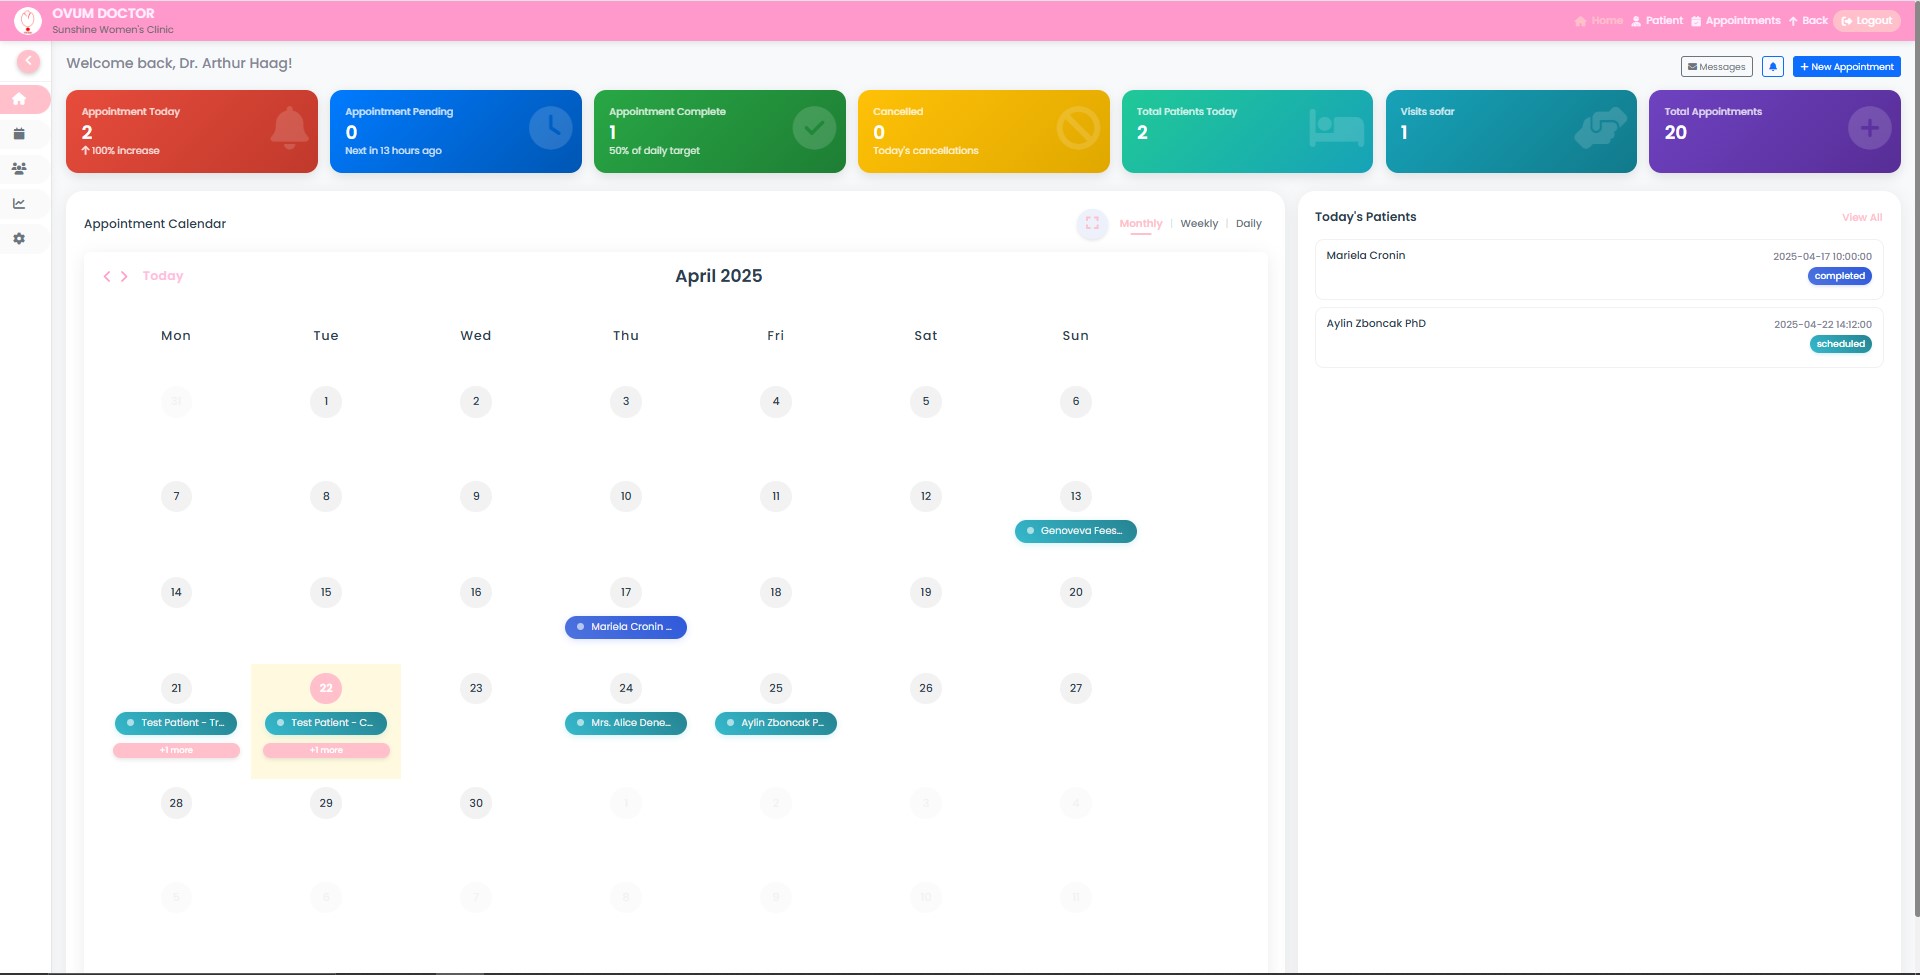Expand the +1 more appointments on April 22
Image resolution: width=1920 pixels, height=975 pixels.
[x=325, y=750]
